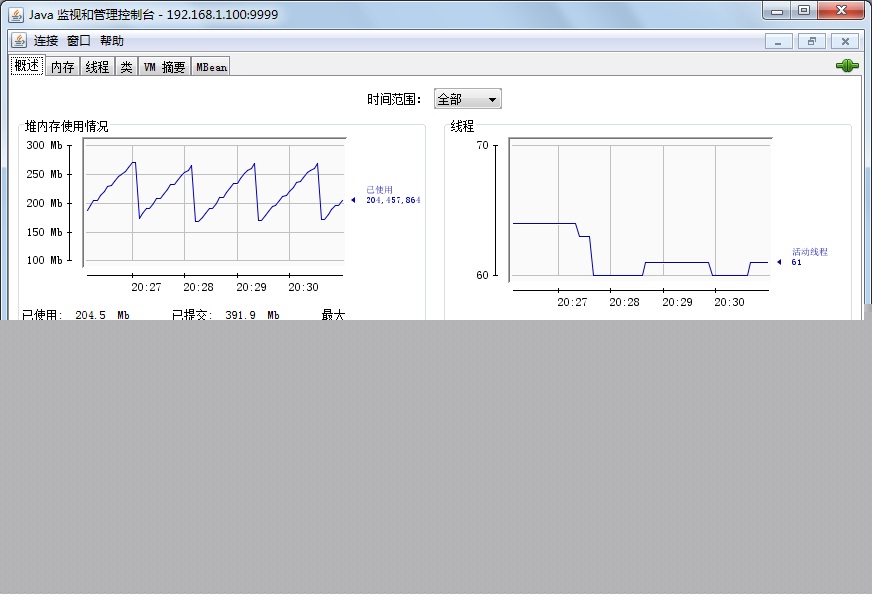
Task: Click the 堆内存使用情况 panel title
Action: pyautogui.click(x=66, y=126)
